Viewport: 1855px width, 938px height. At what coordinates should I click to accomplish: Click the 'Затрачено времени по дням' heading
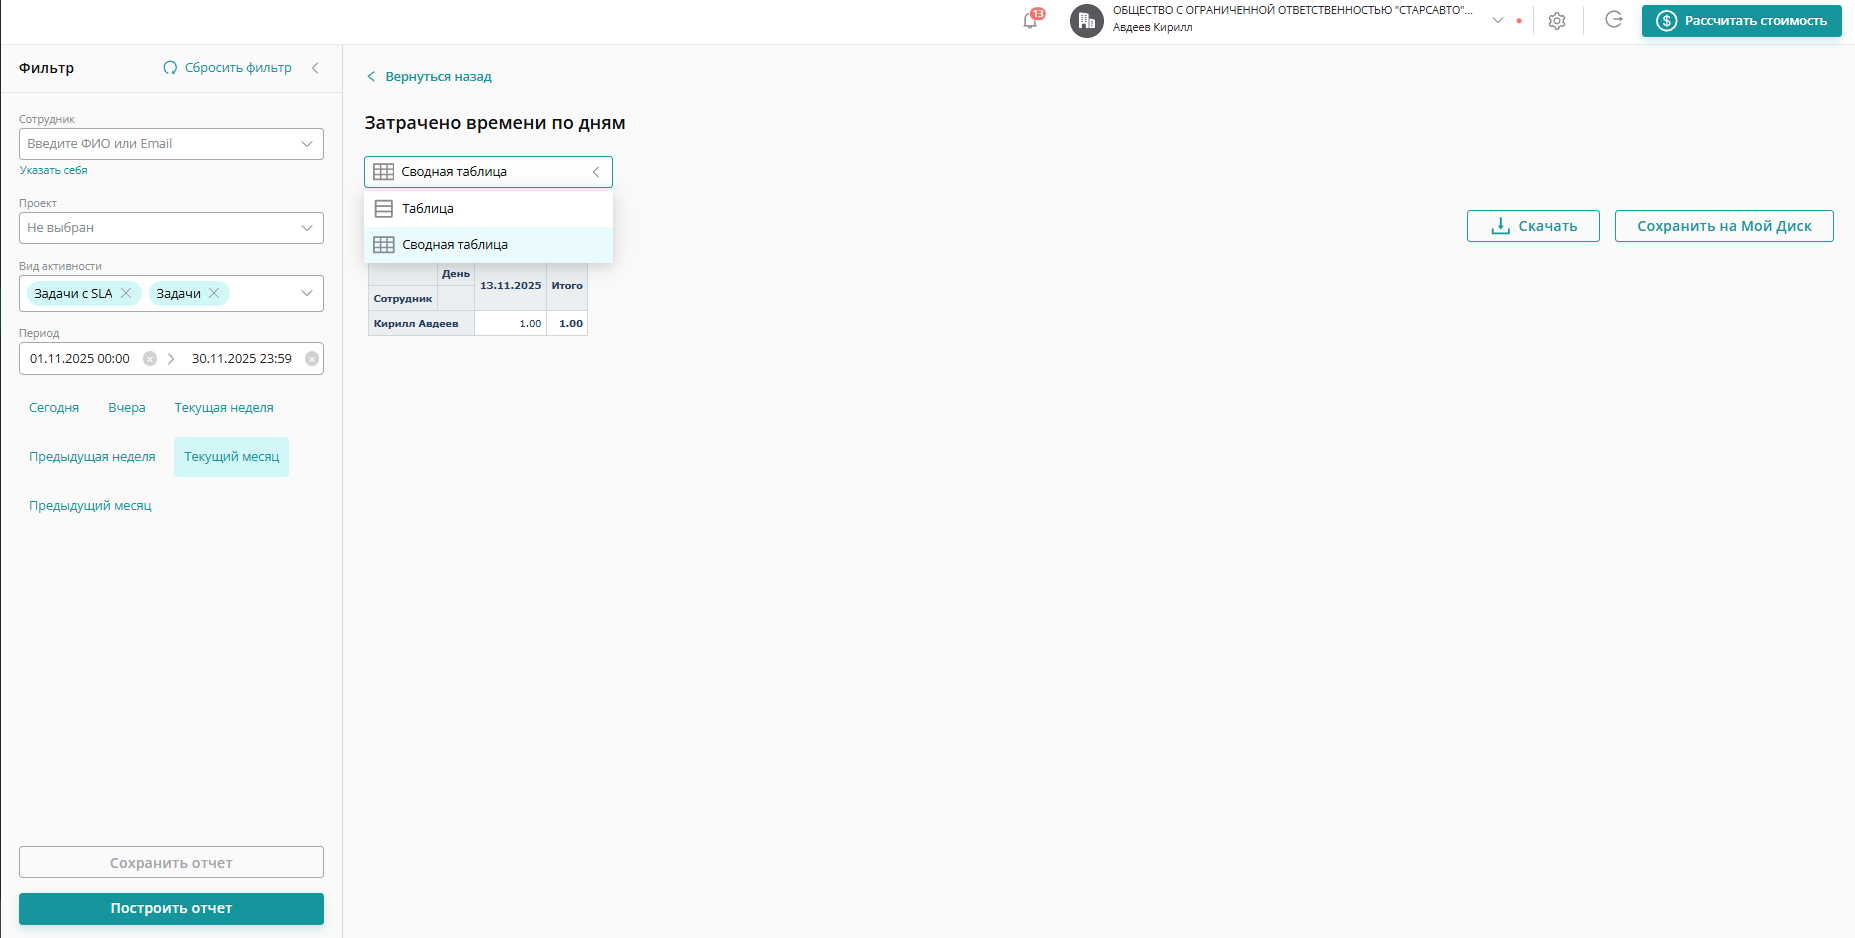point(495,123)
